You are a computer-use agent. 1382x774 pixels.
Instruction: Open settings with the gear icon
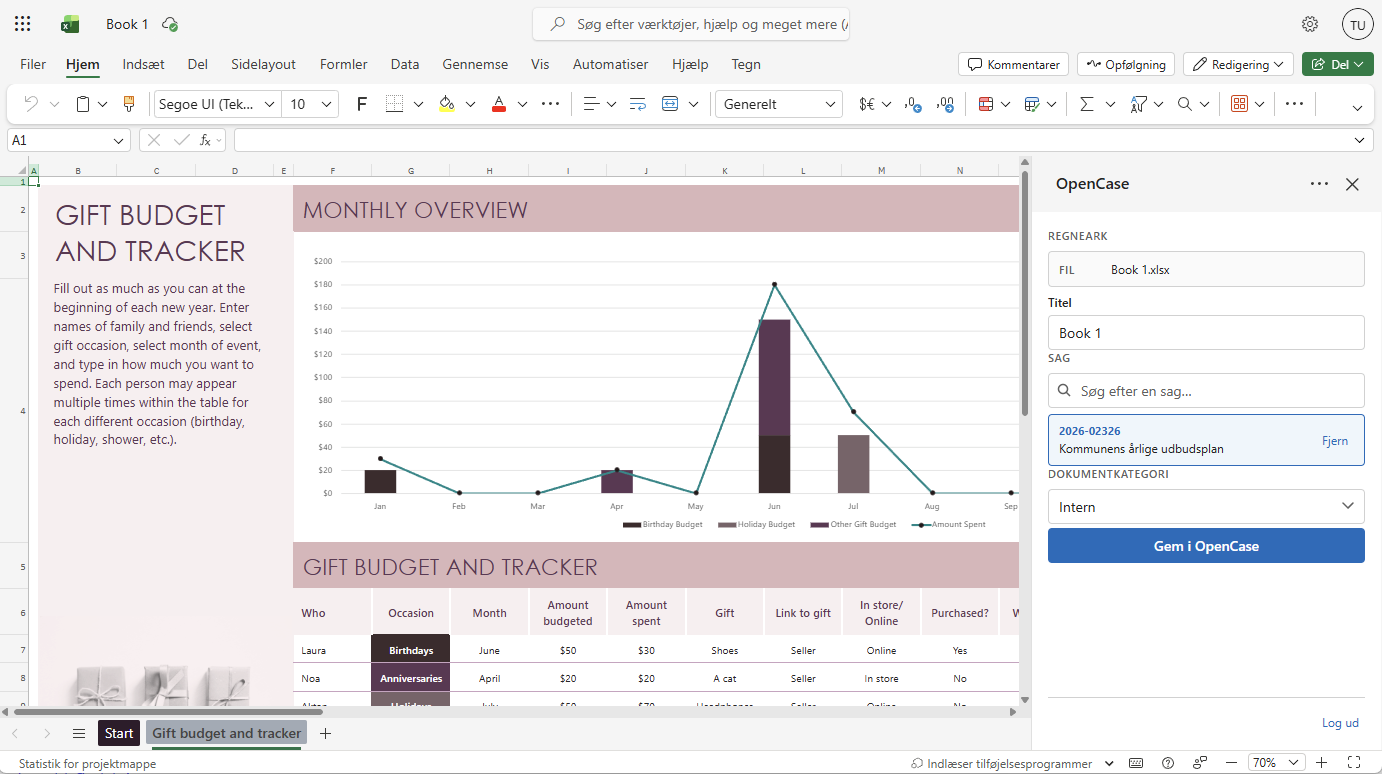tap(1310, 24)
